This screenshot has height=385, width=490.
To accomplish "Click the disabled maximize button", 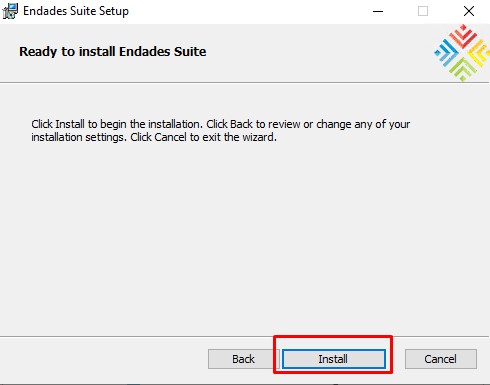I will coord(423,11).
